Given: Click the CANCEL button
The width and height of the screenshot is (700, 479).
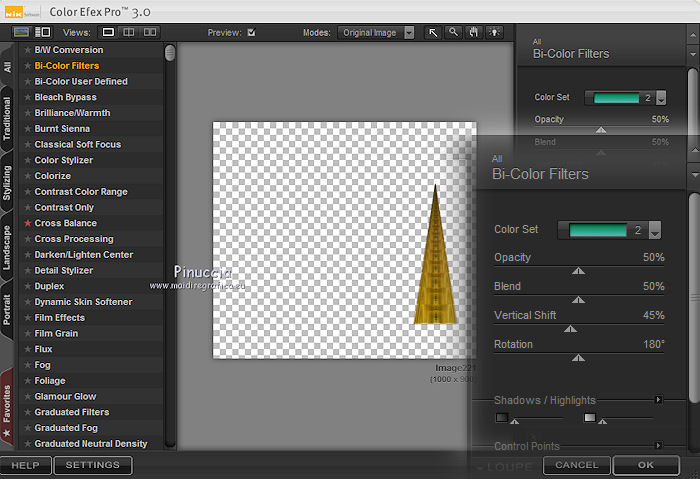Looking at the screenshot, I should pyautogui.click(x=577, y=465).
